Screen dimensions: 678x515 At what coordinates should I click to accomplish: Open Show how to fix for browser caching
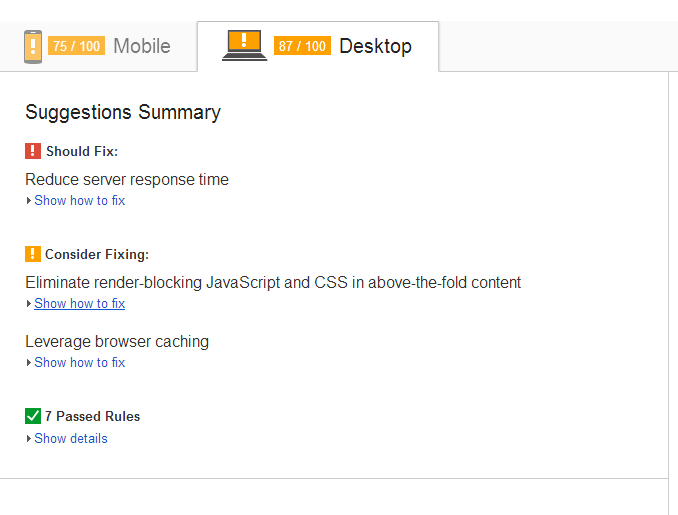(80, 362)
